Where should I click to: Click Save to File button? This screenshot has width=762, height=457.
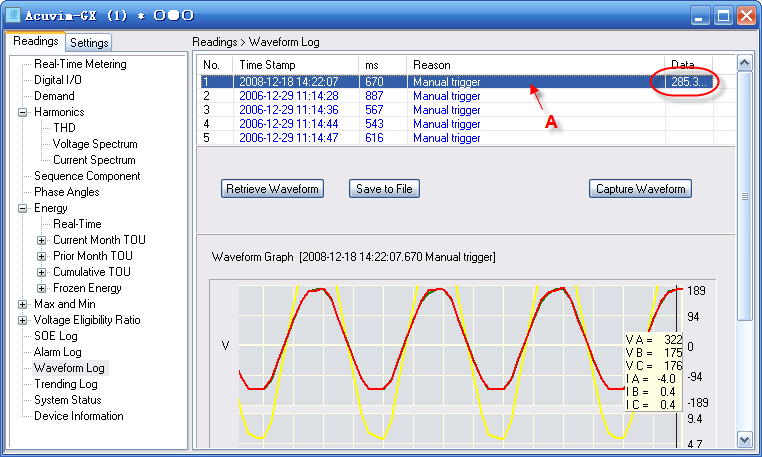(x=384, y=189)
